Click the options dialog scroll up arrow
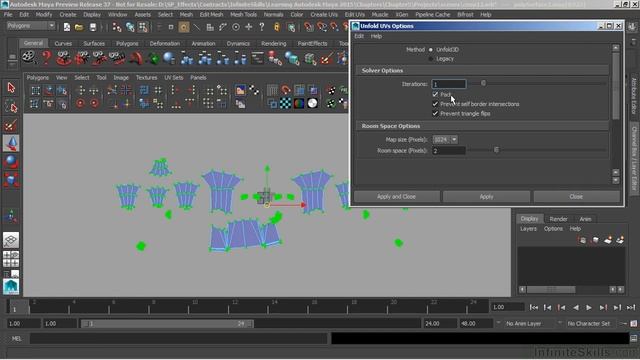 point(616,48)
